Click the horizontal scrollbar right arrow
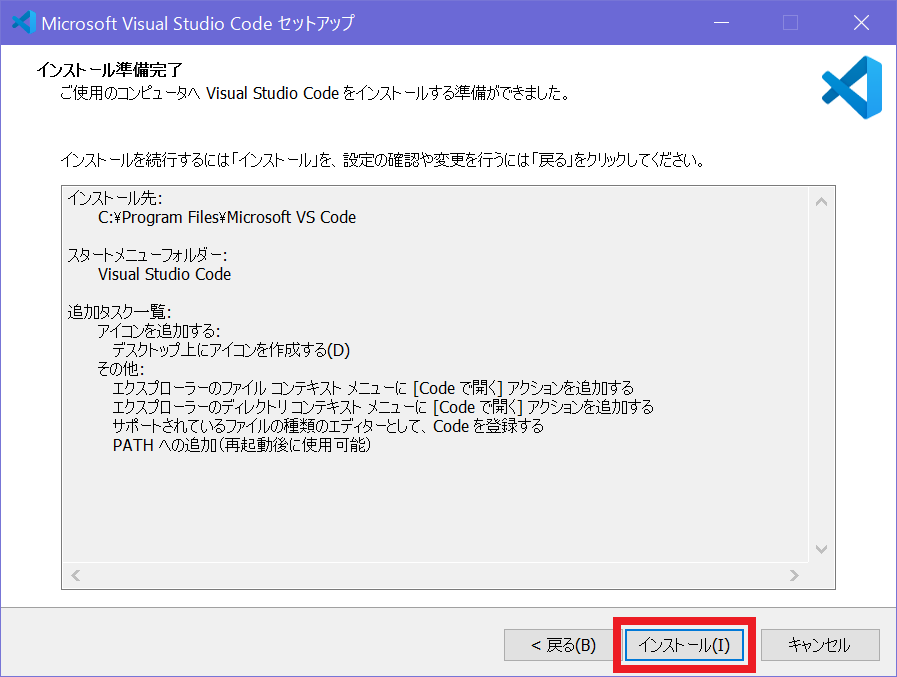897x677 pixels. tap(794, 575)
